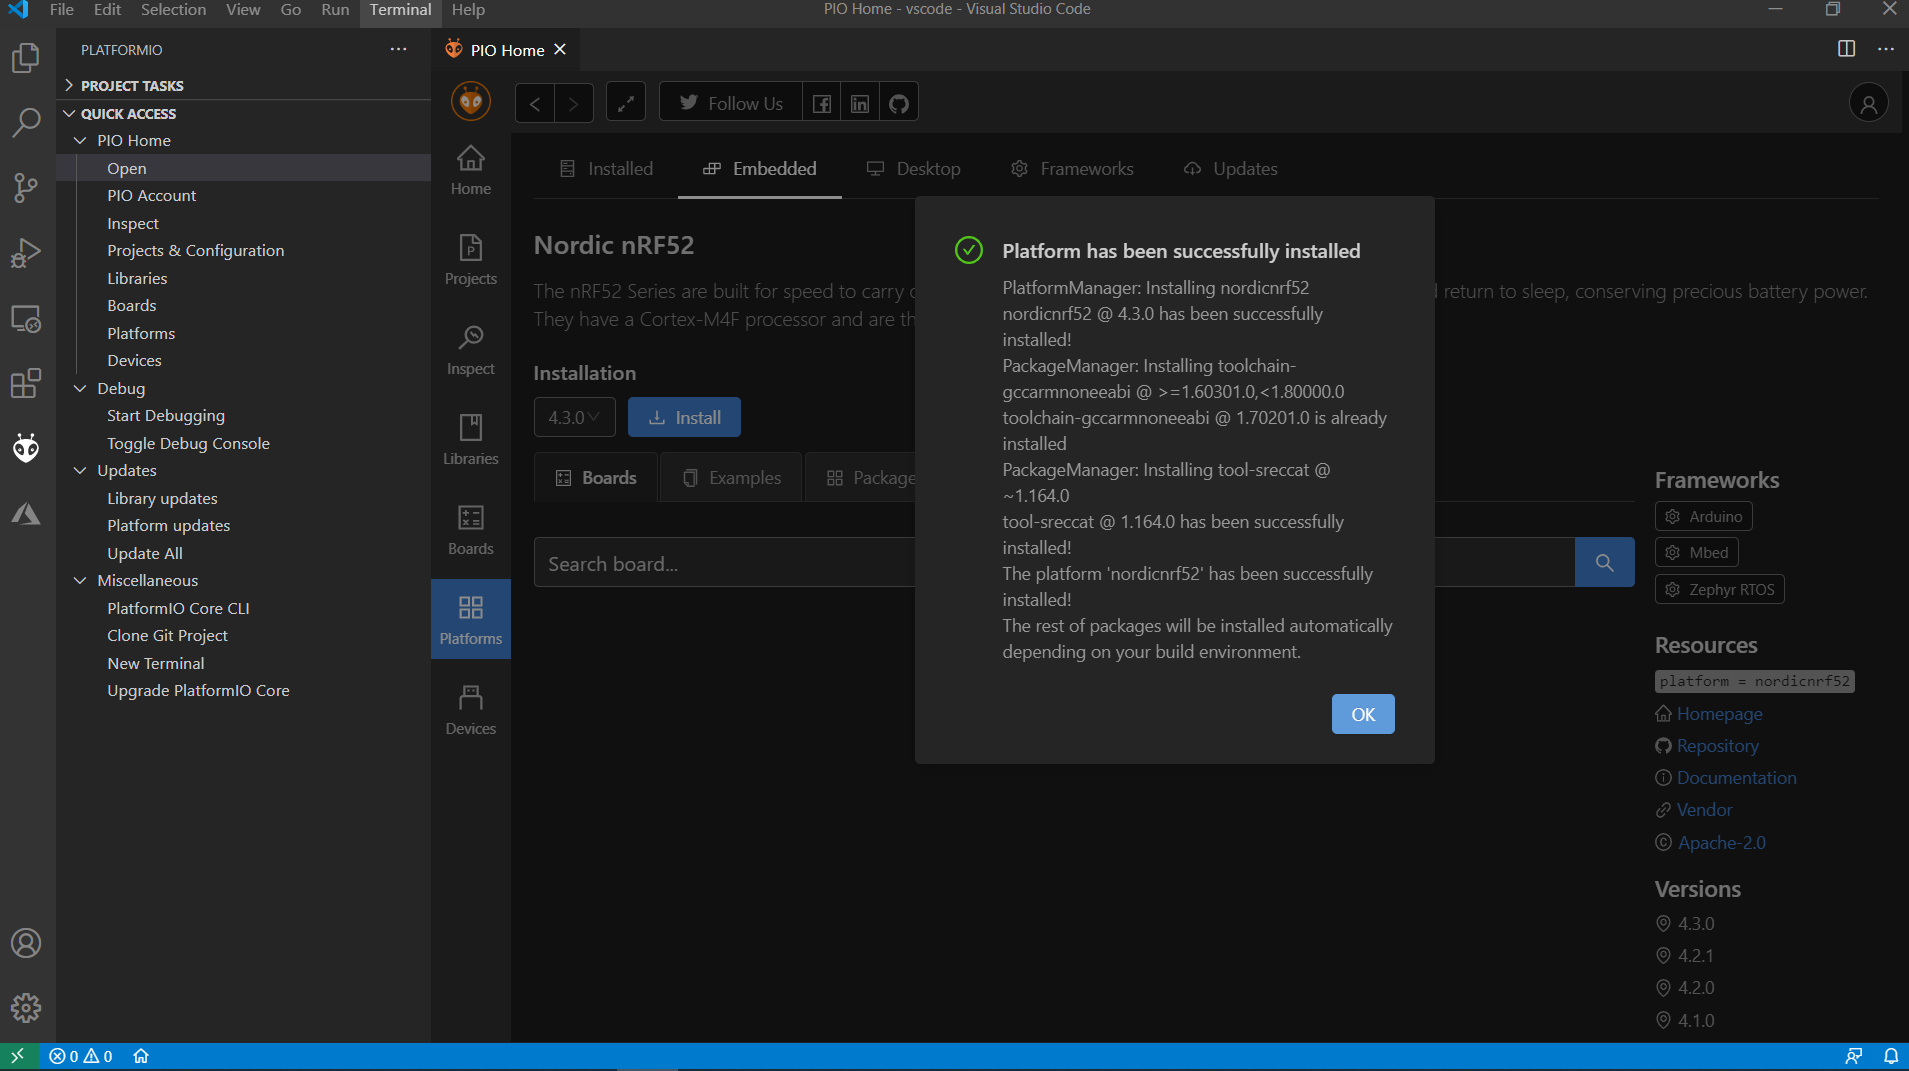Open the Terminal menu

[x=400, y=10]
